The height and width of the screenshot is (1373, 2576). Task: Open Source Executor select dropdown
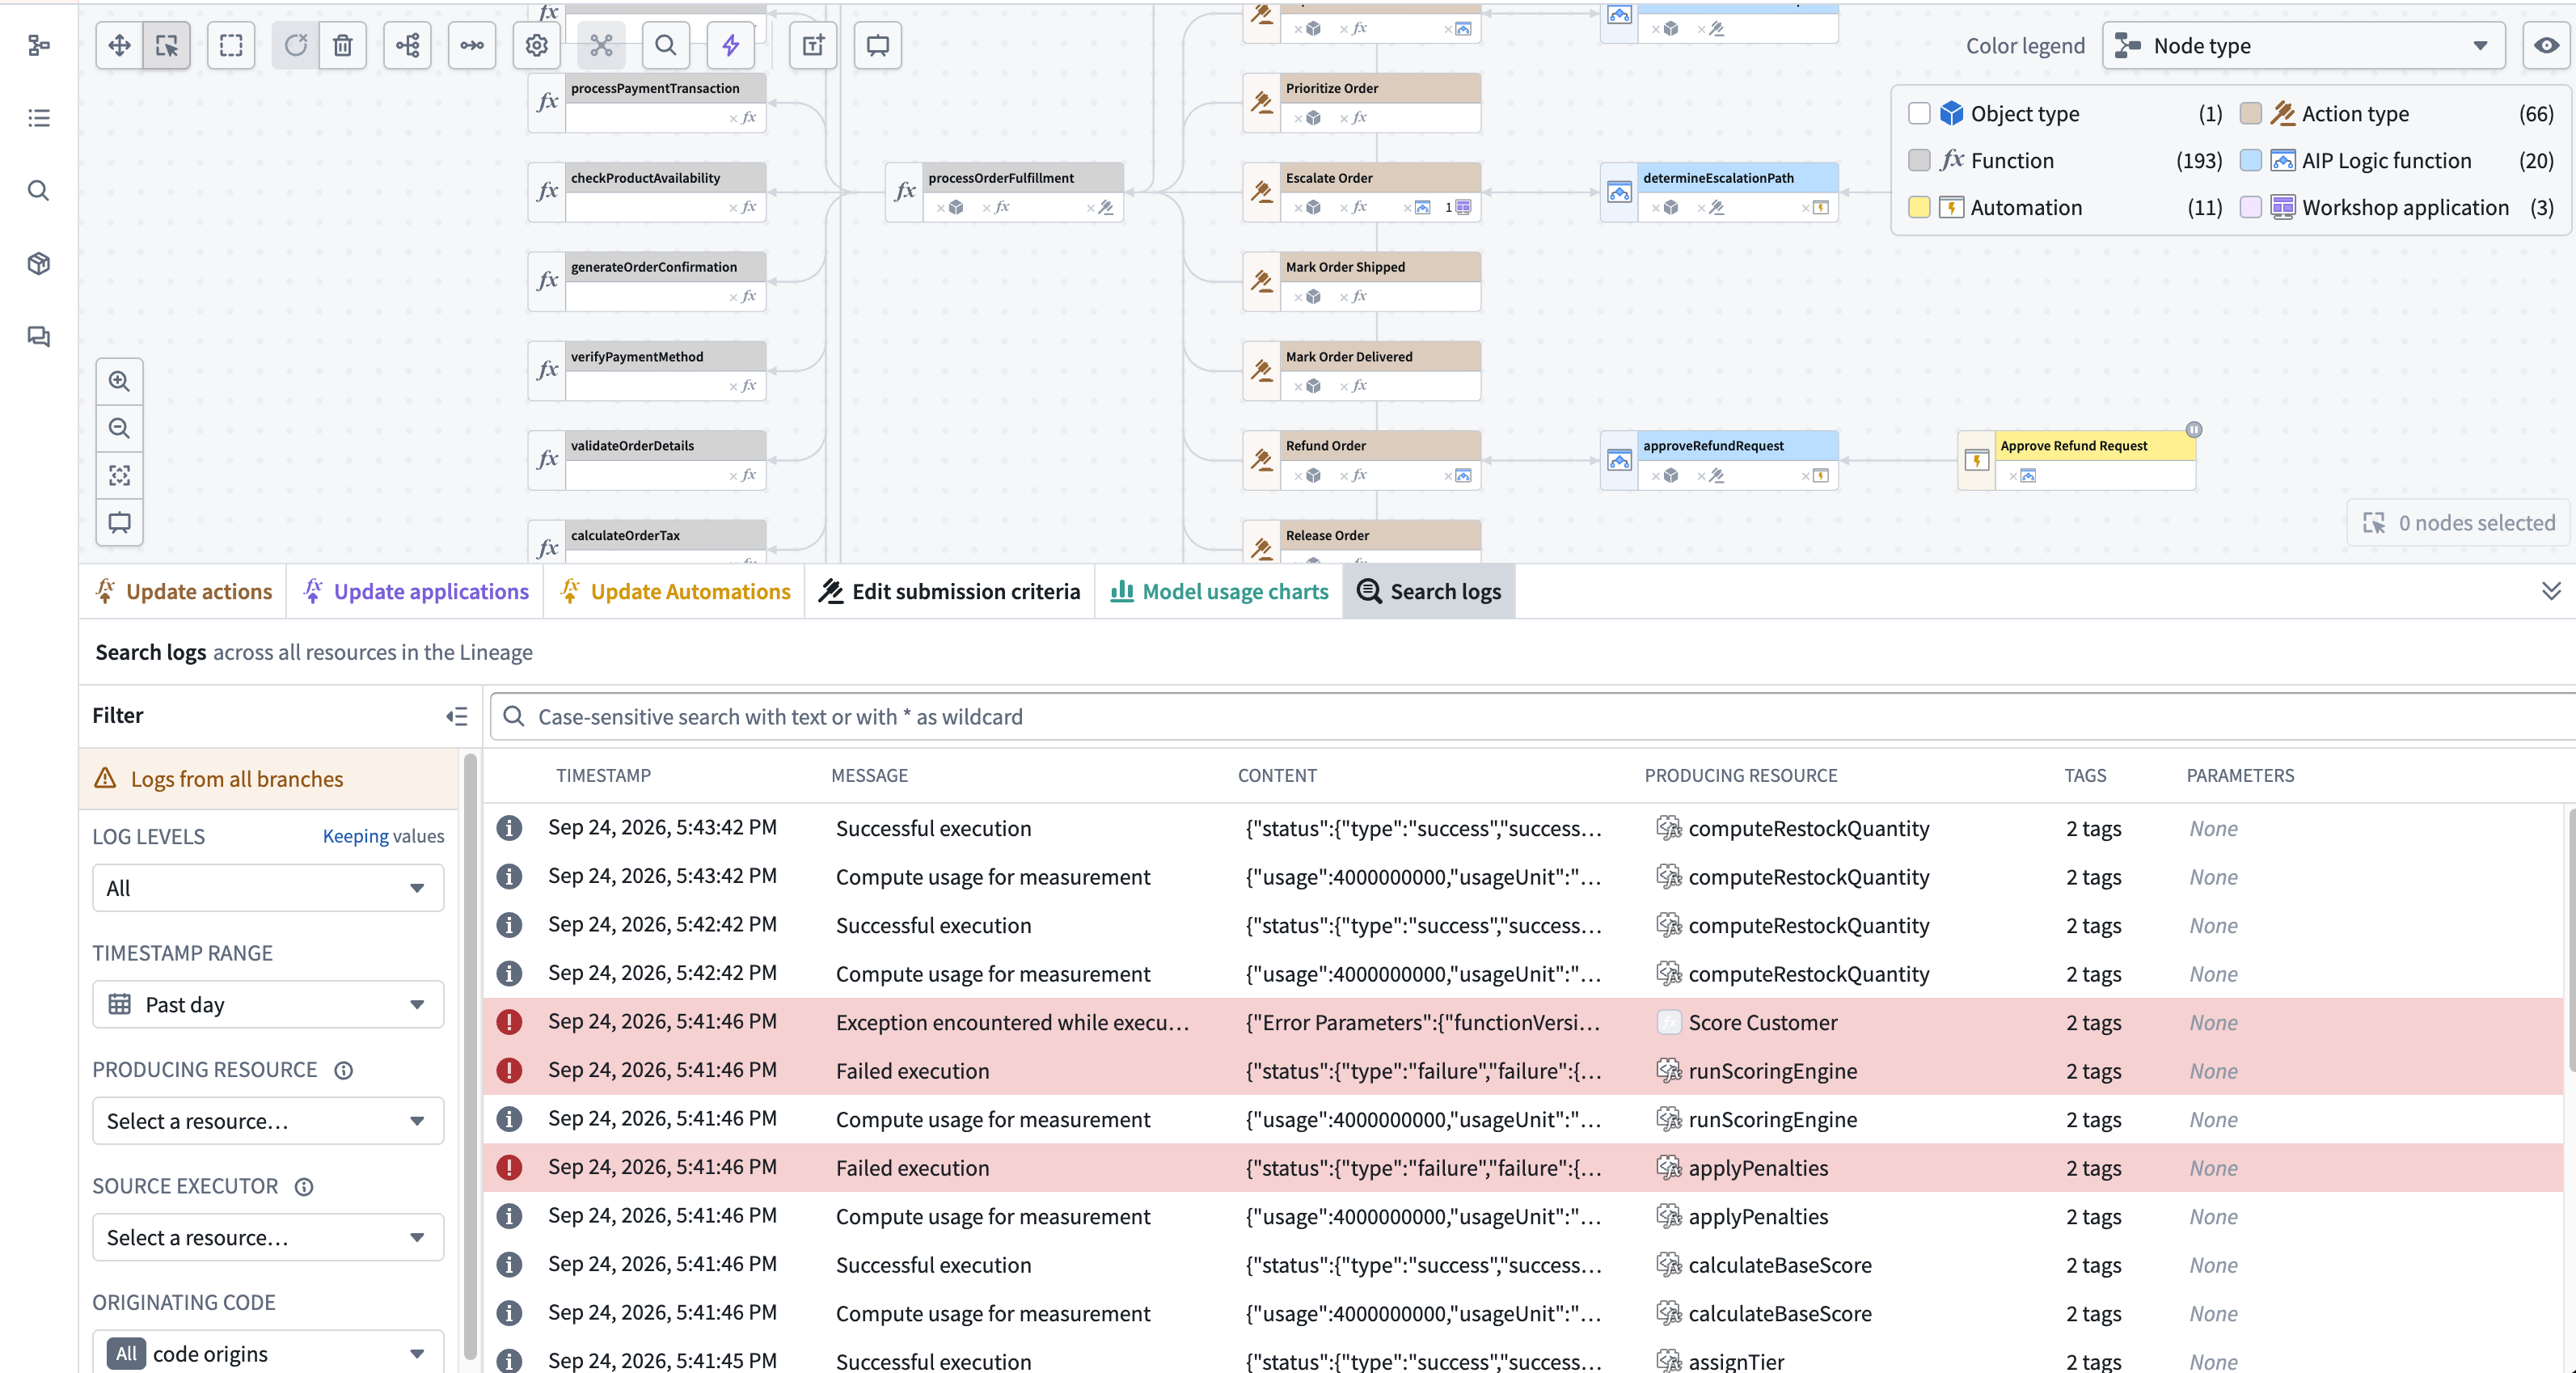(268, 1237)
